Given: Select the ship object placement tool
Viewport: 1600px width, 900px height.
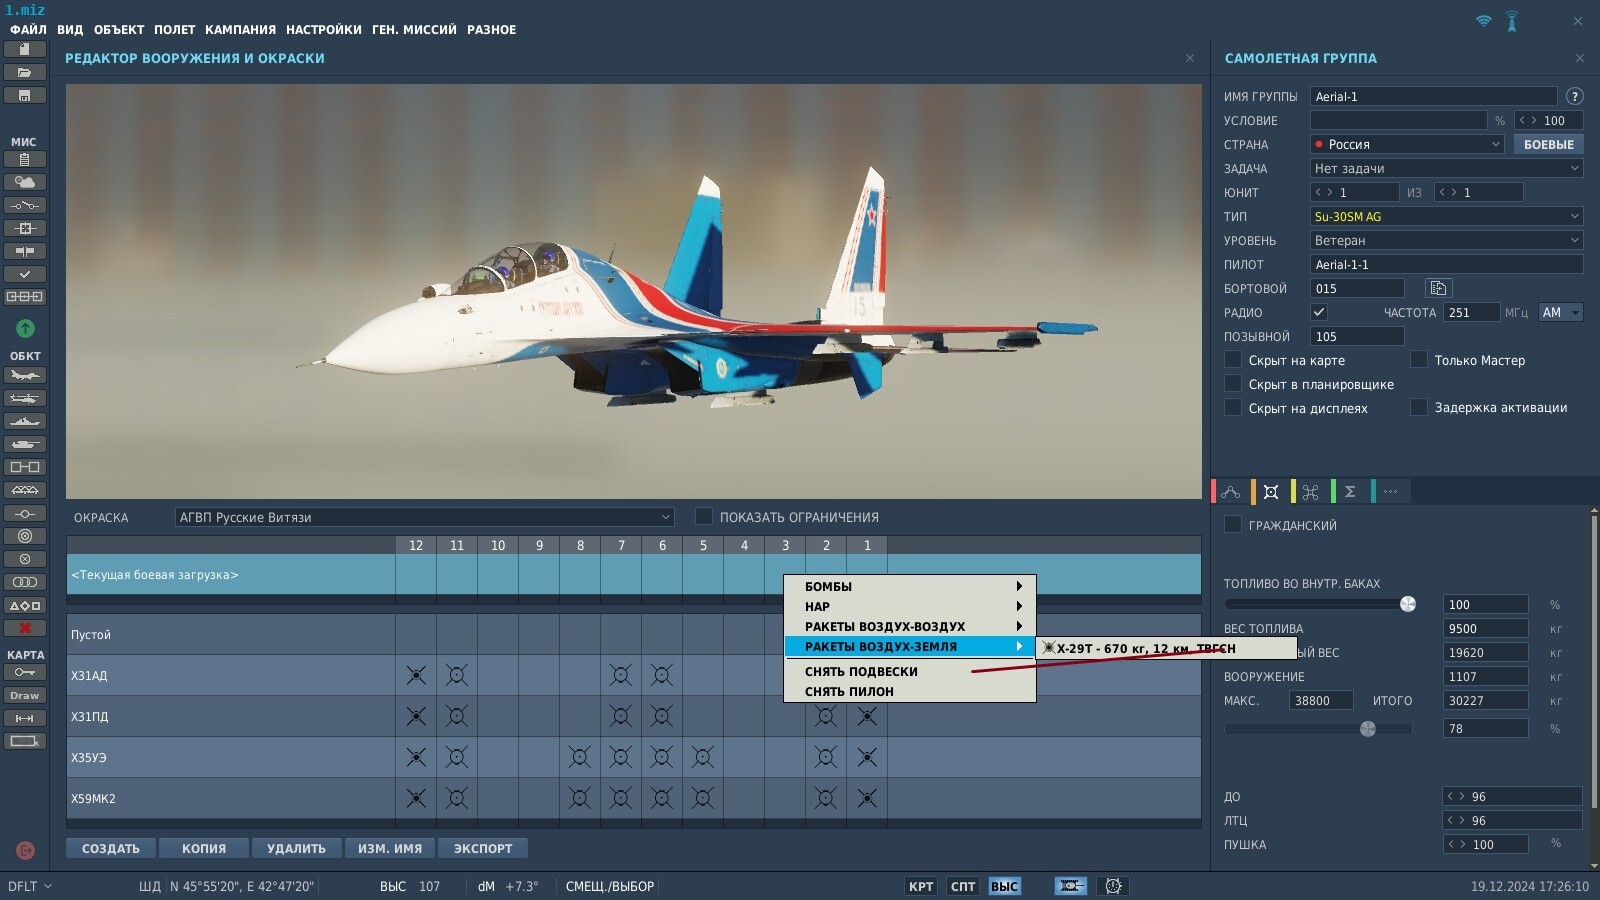Looking at the screenshot, I should tap(25, 421).
